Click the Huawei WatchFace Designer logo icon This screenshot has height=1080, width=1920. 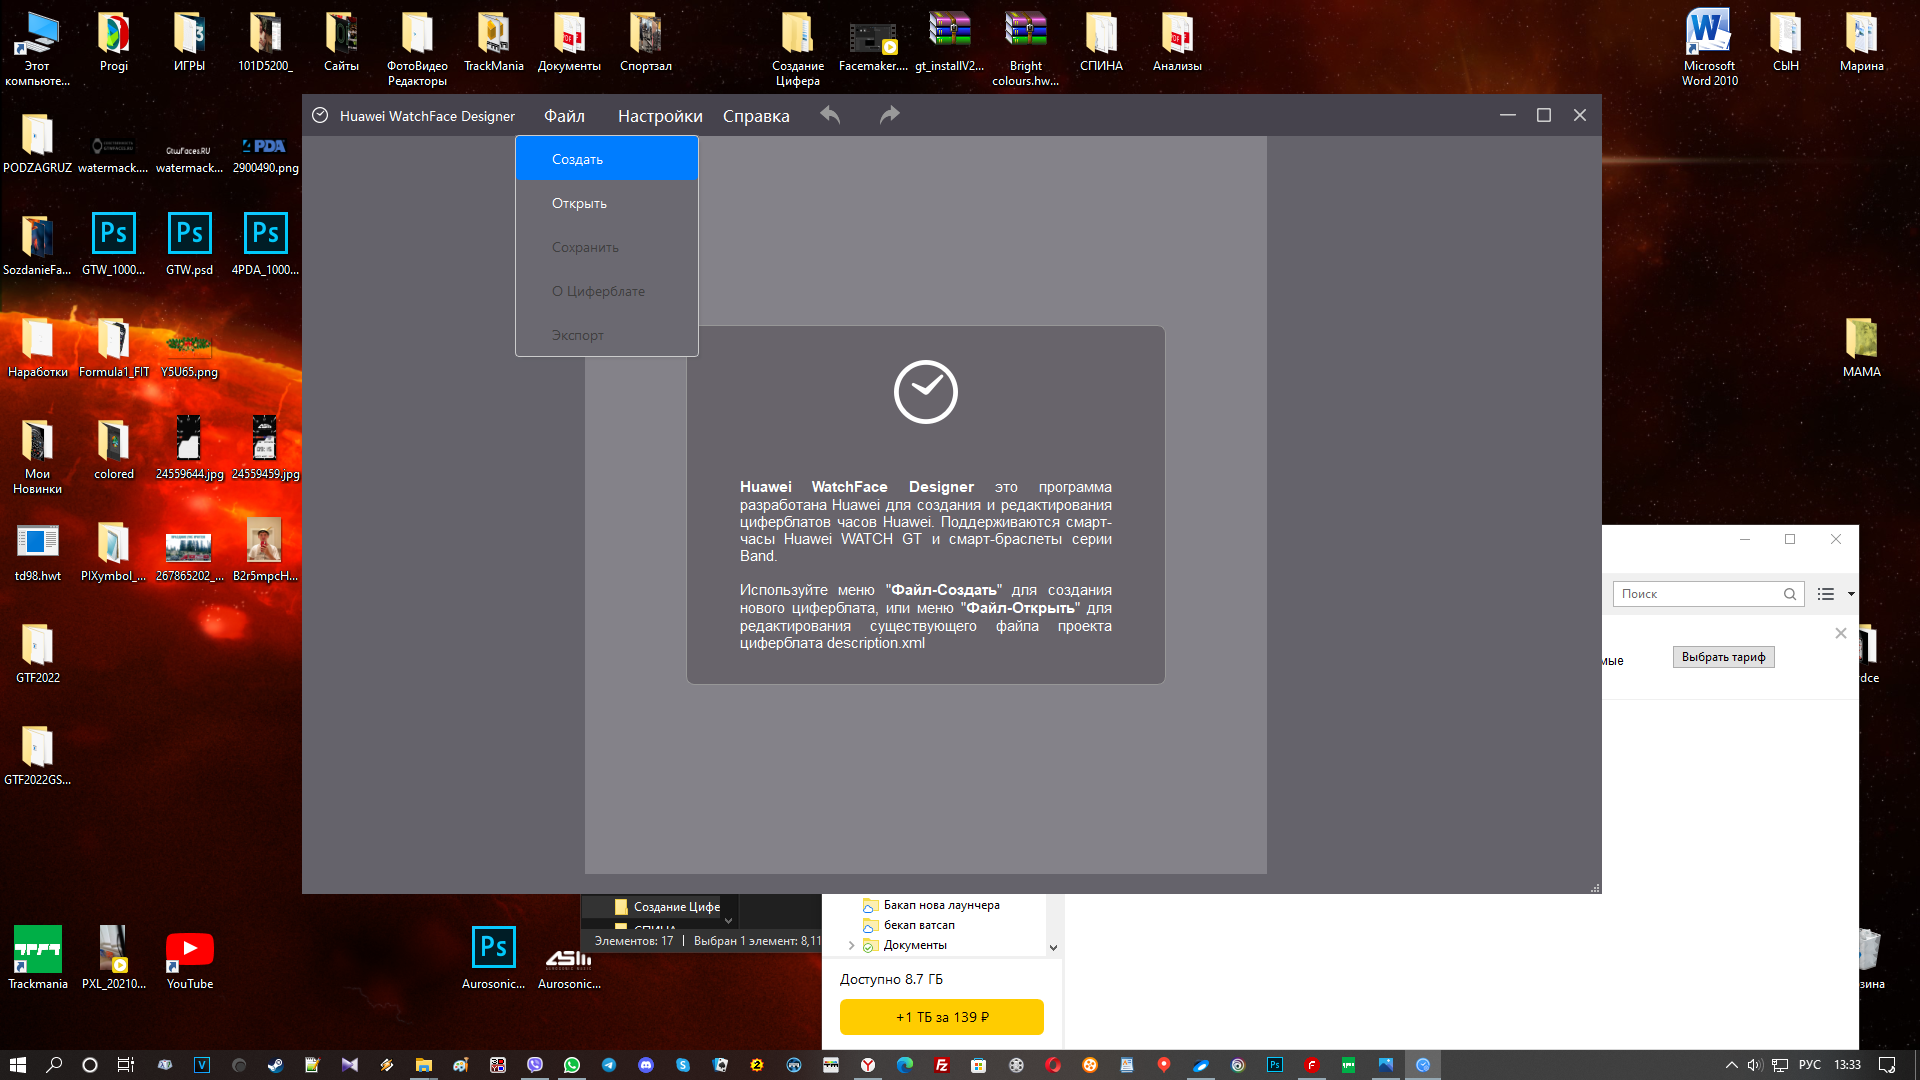click(320, 115)
